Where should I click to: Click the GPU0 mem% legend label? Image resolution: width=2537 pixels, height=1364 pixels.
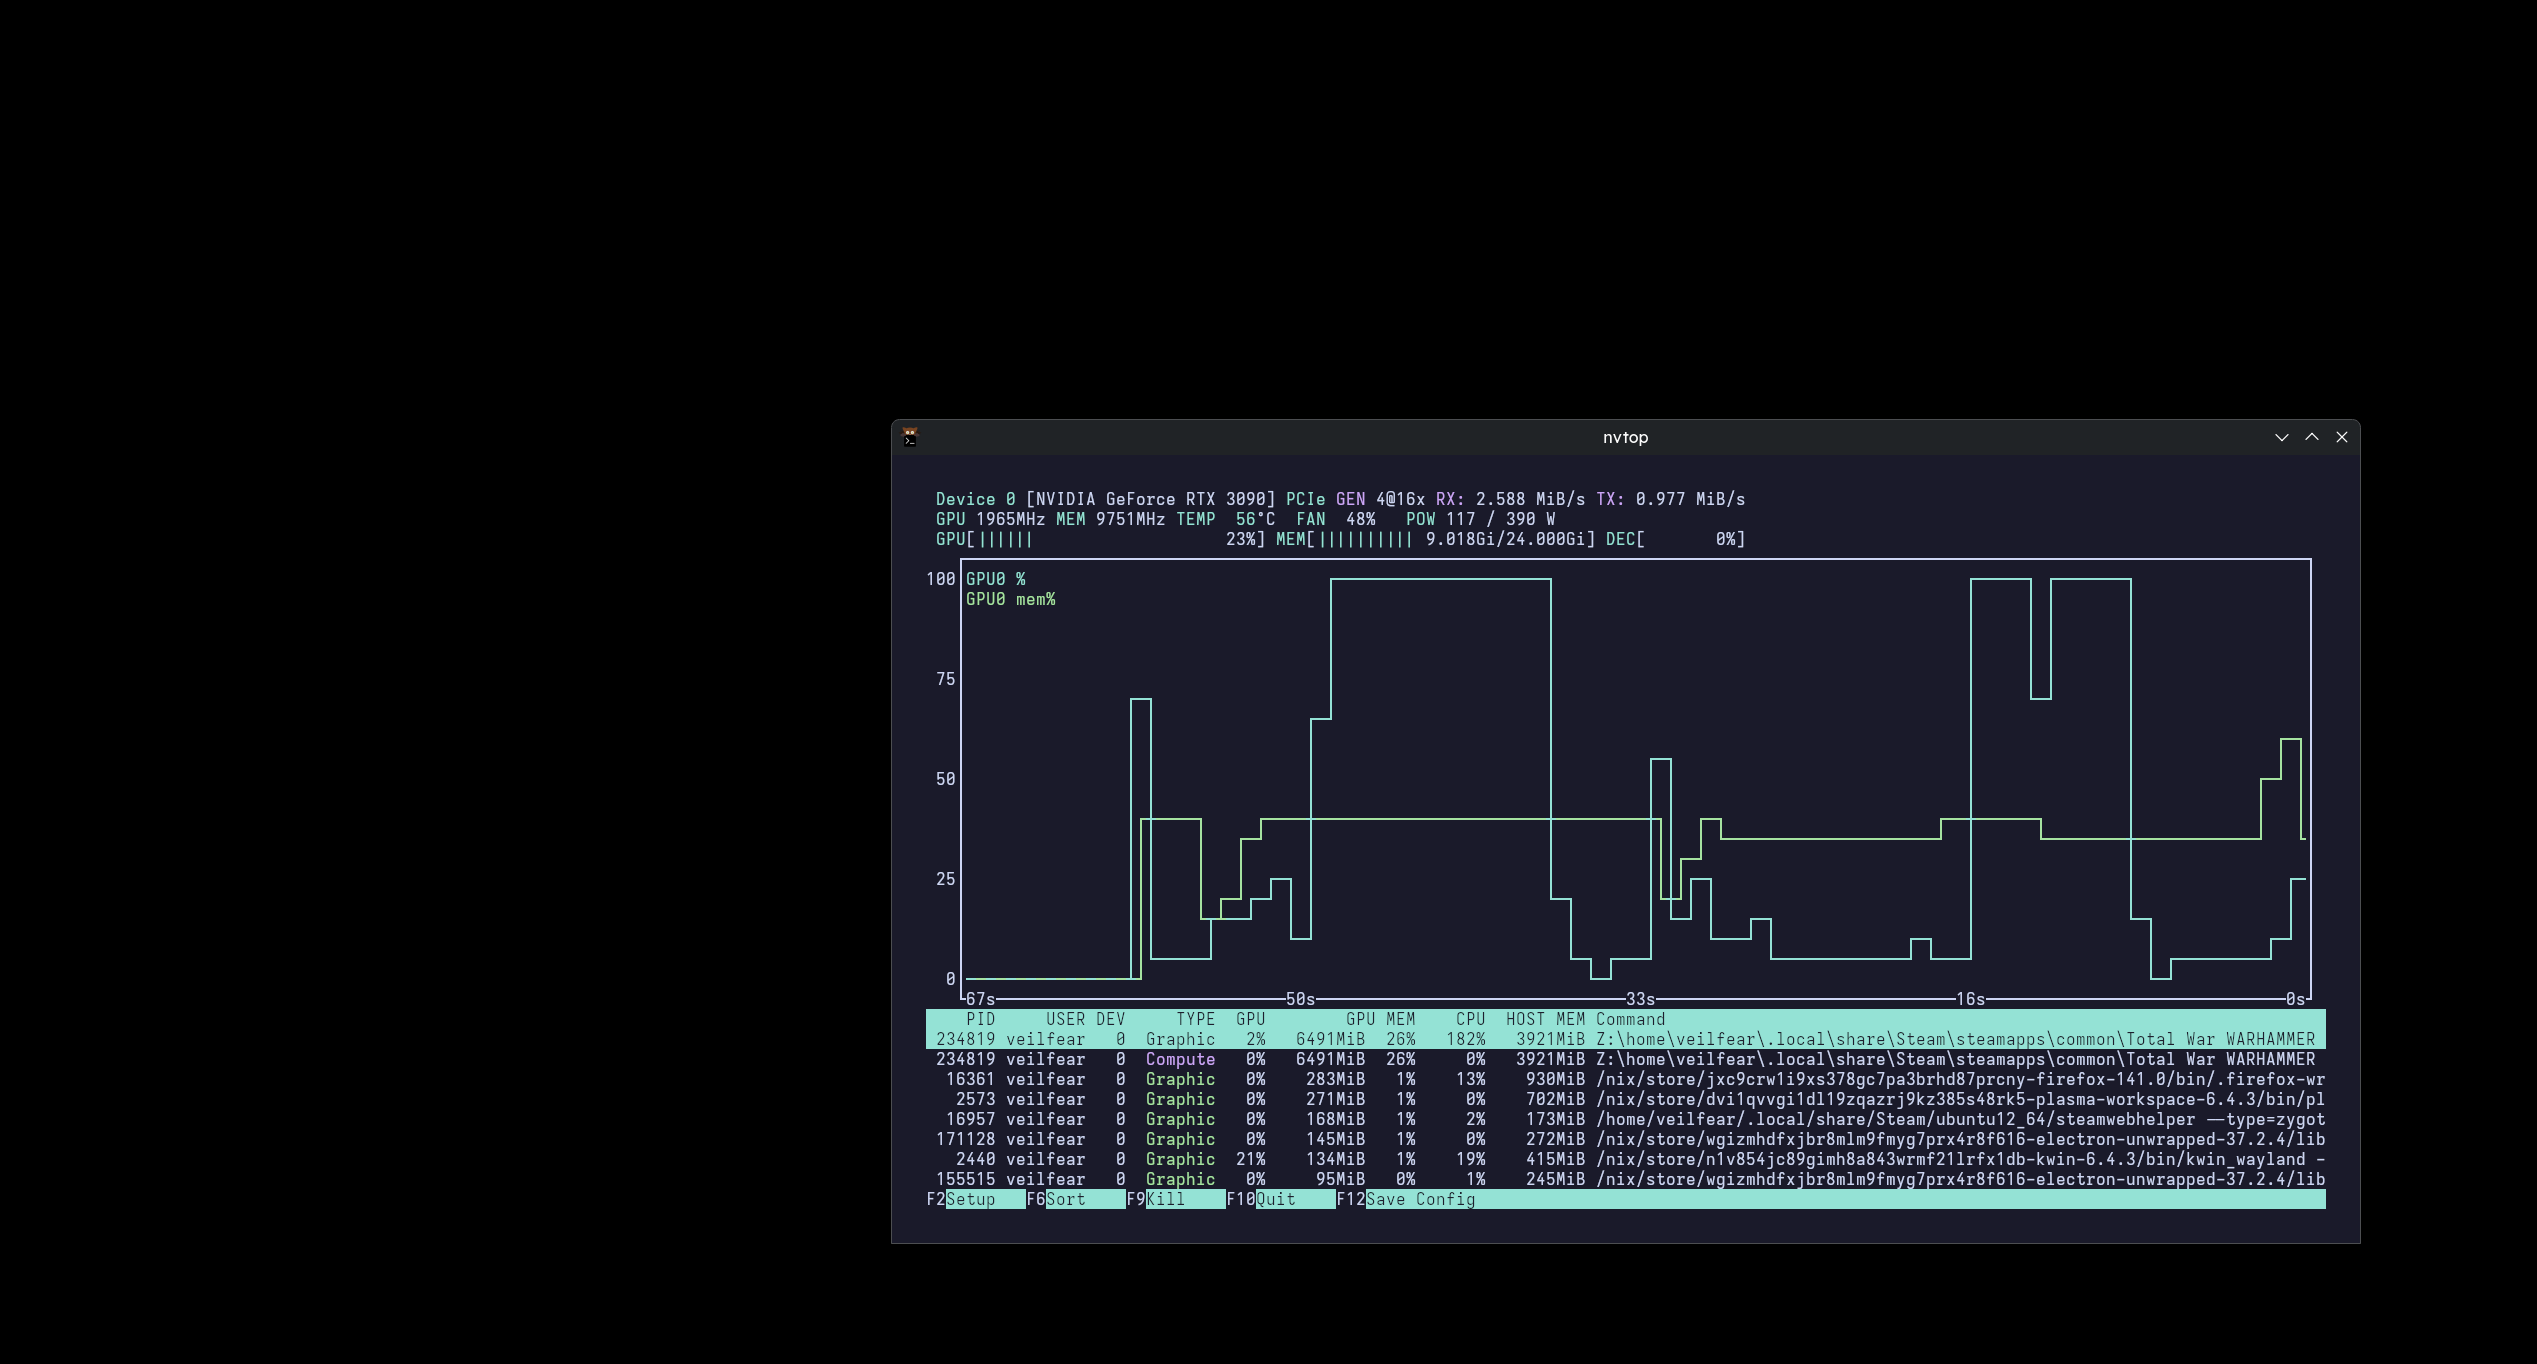click(x=1010, y=599)
